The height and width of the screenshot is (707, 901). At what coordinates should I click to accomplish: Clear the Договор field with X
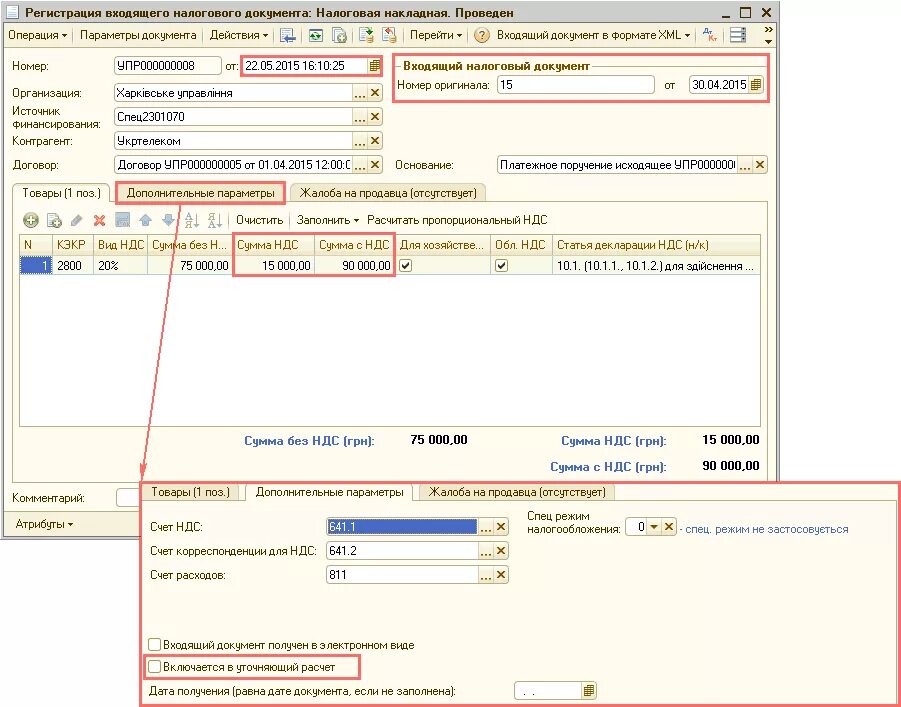click(x=375, y=165)
